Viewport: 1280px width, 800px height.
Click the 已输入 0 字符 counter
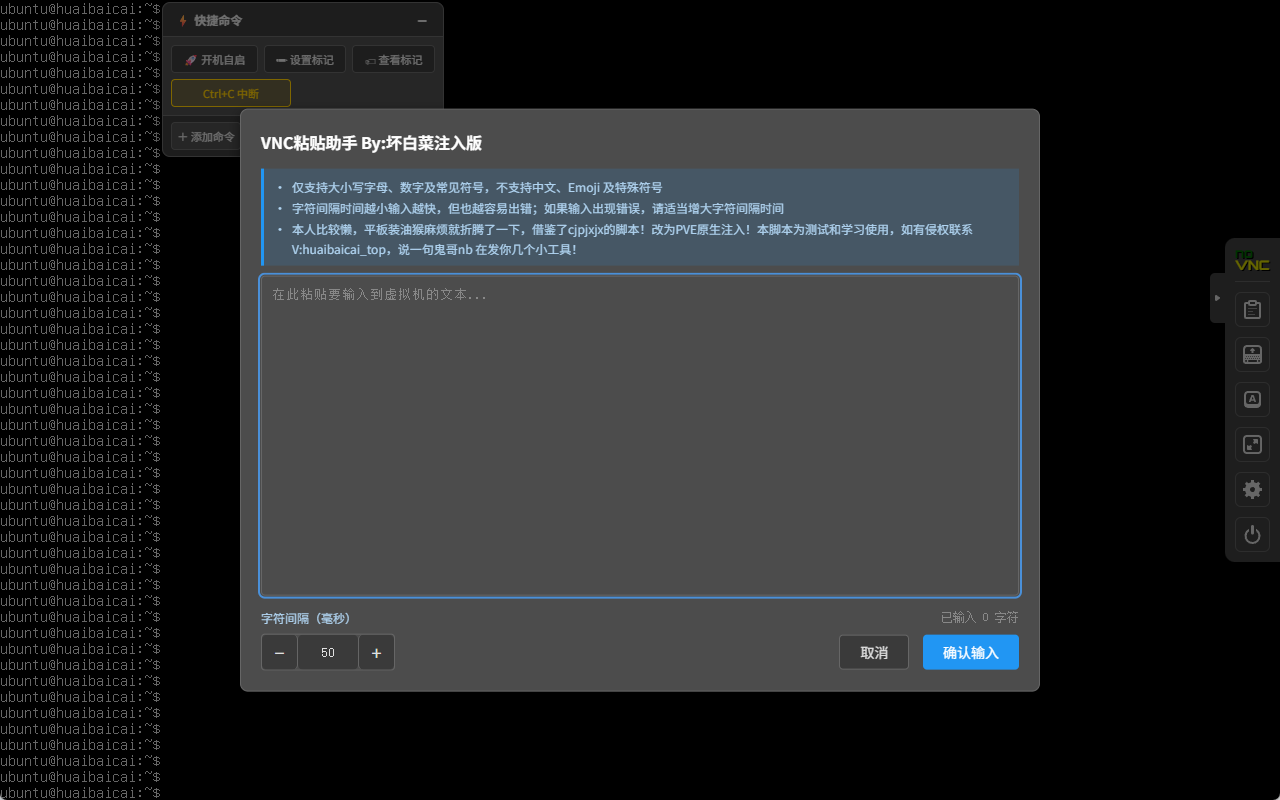pos(980,618)
